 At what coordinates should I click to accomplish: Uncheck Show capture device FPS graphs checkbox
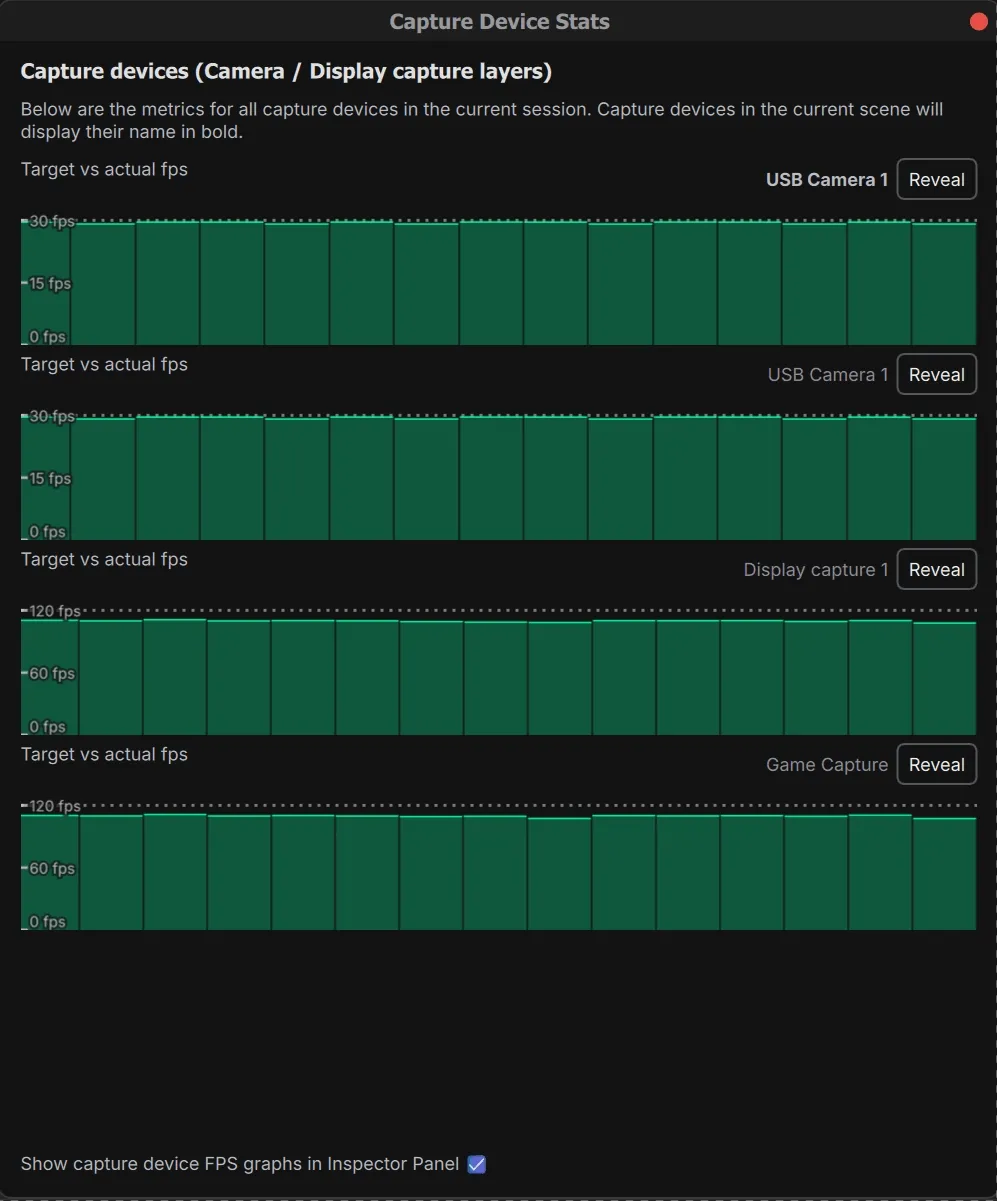tap(477, 1164)
